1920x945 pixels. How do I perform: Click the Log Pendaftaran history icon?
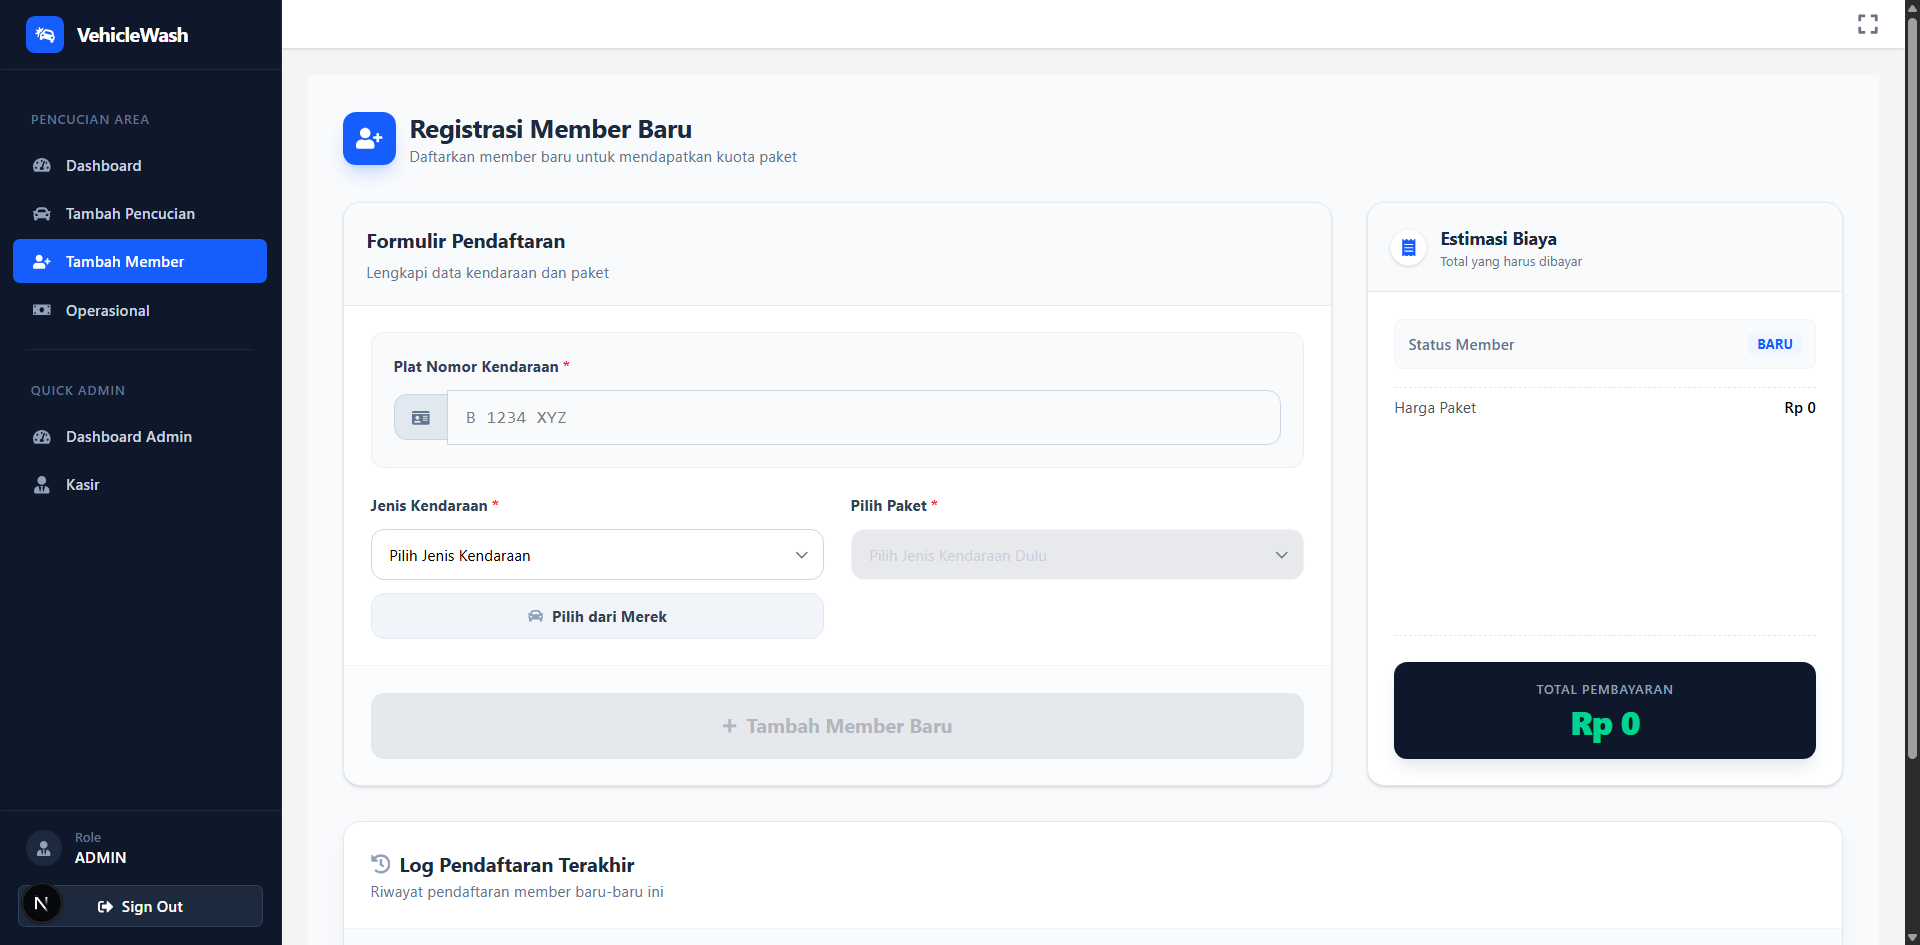point(381,864)
